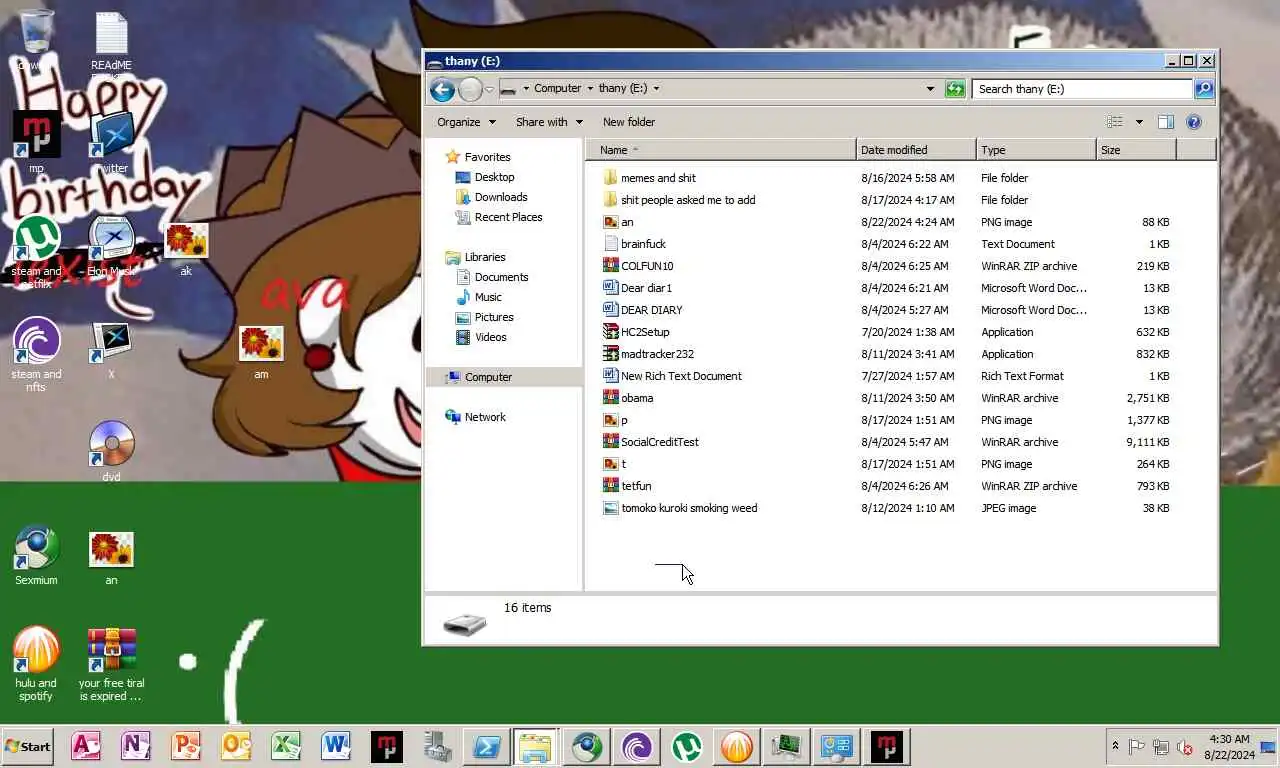Select the SocialCreditTest archive
The width and height of the screenshot is (1280, 768).
coord(660,442)
